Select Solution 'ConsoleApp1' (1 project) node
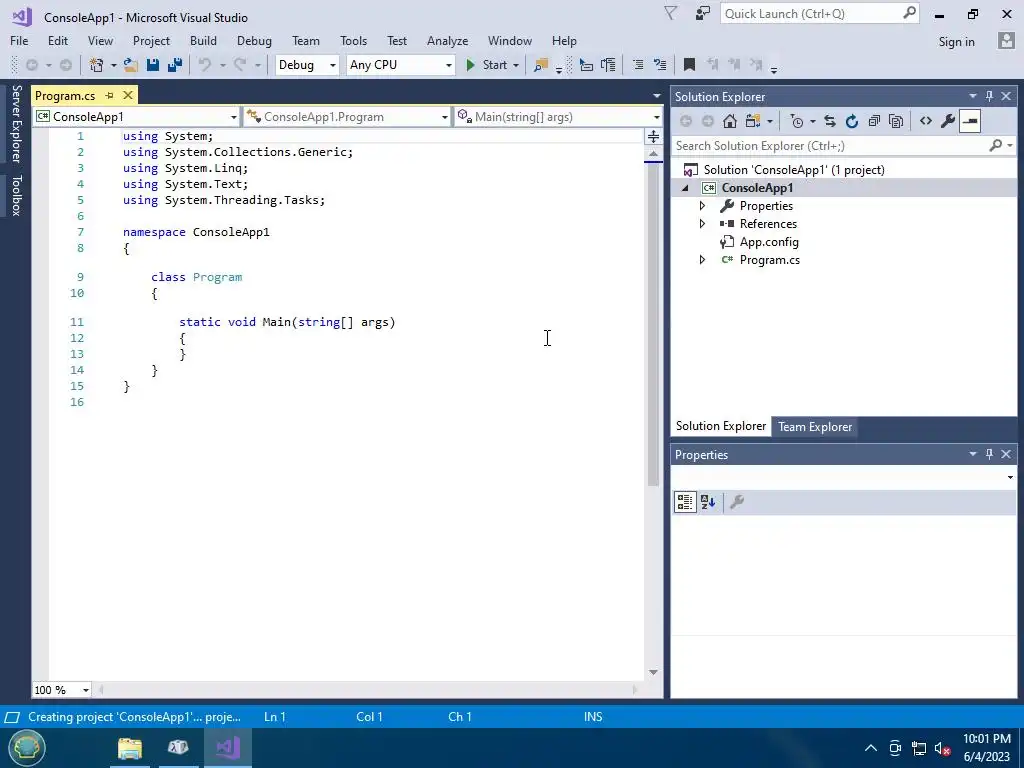The height and width of the screenshot is (768, 1024). [x=793, y=170]
